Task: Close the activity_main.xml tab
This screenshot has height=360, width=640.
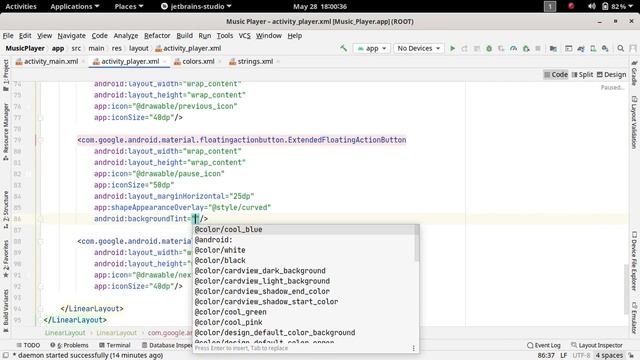Action: [83, 62]
